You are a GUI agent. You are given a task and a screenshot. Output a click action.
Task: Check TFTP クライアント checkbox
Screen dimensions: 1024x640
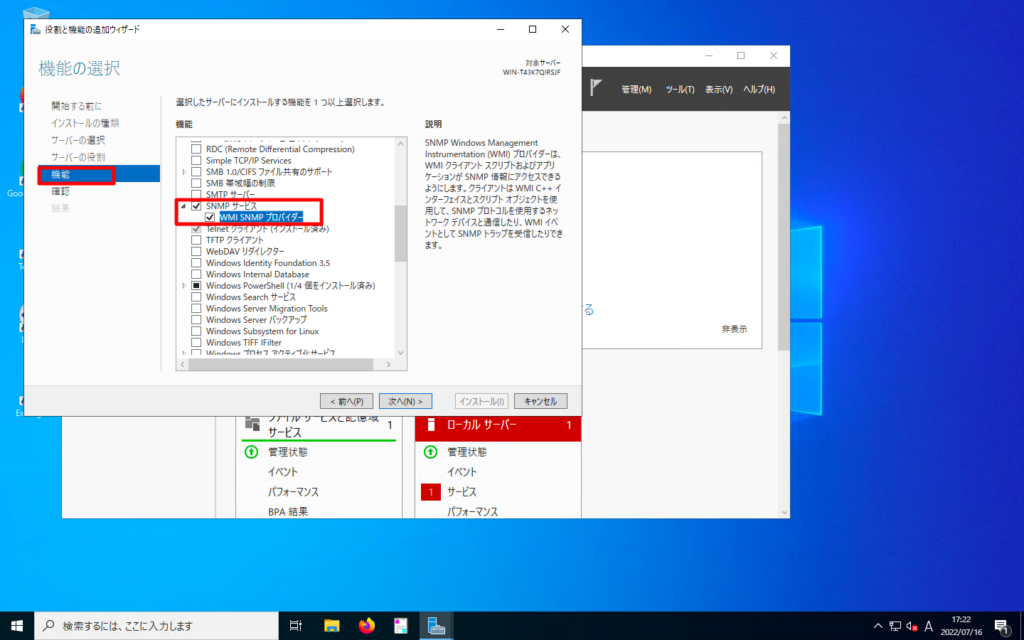(196, 240)
